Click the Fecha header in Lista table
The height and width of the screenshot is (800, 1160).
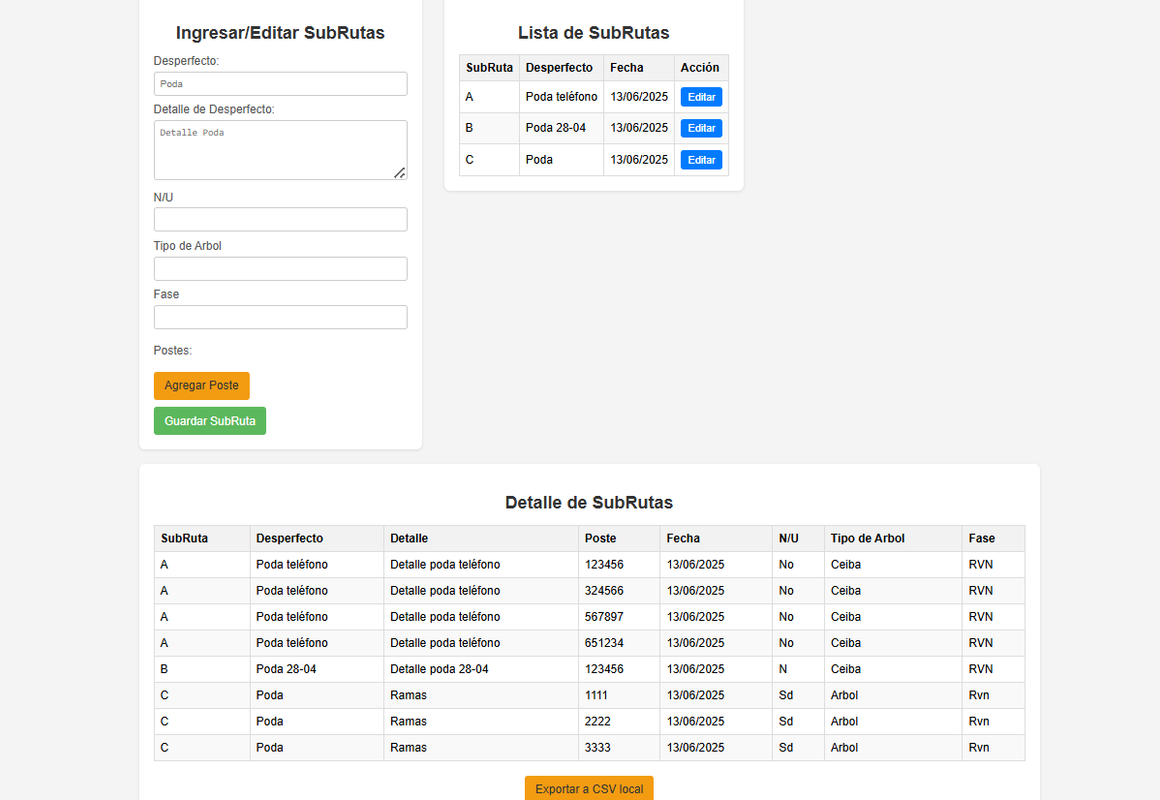point(638,67)
